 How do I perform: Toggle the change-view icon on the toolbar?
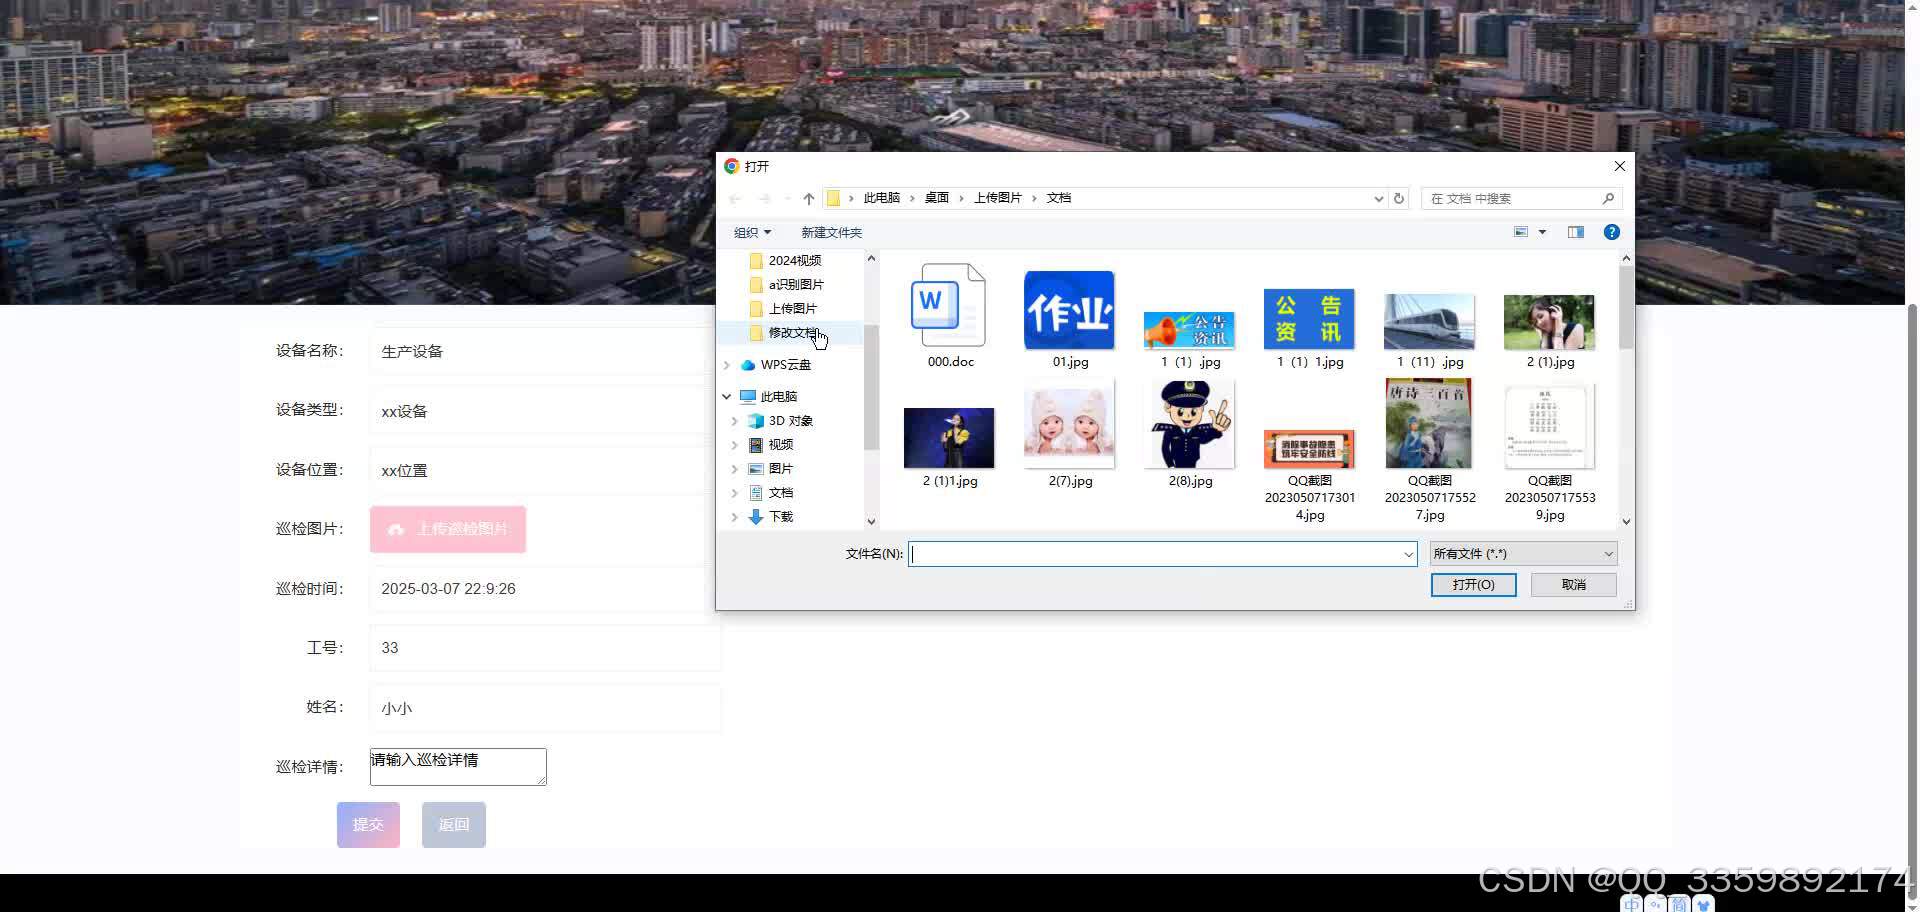[1522, 232]
